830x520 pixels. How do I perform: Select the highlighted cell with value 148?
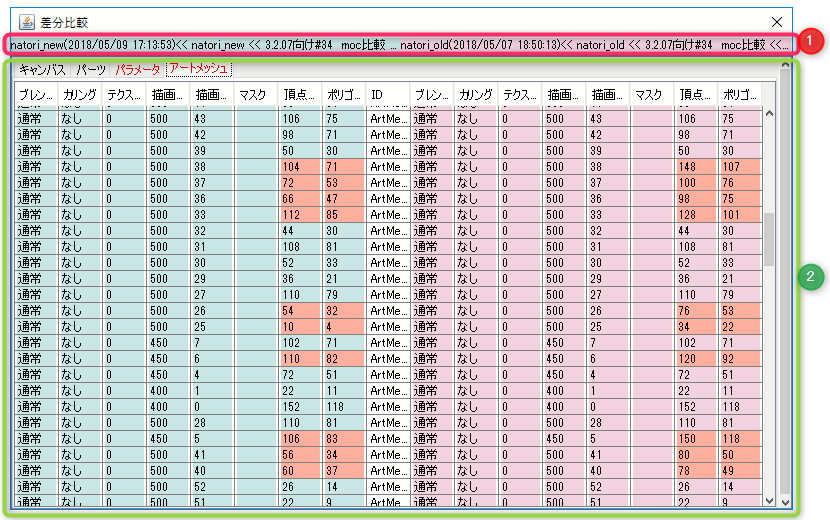(x=694, y=166)
